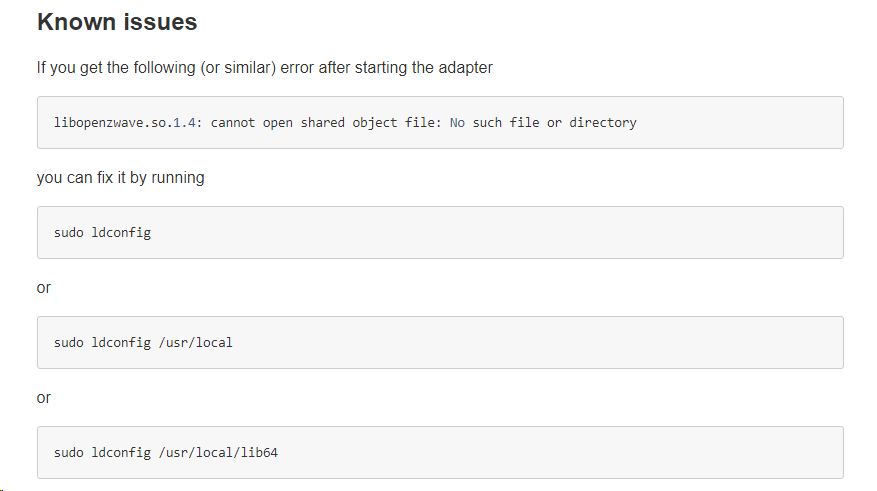The width and height of the screenshot is (877, 491).
Task: Click the 'If you get the following' paragraph
Action: tap(265, 68)
